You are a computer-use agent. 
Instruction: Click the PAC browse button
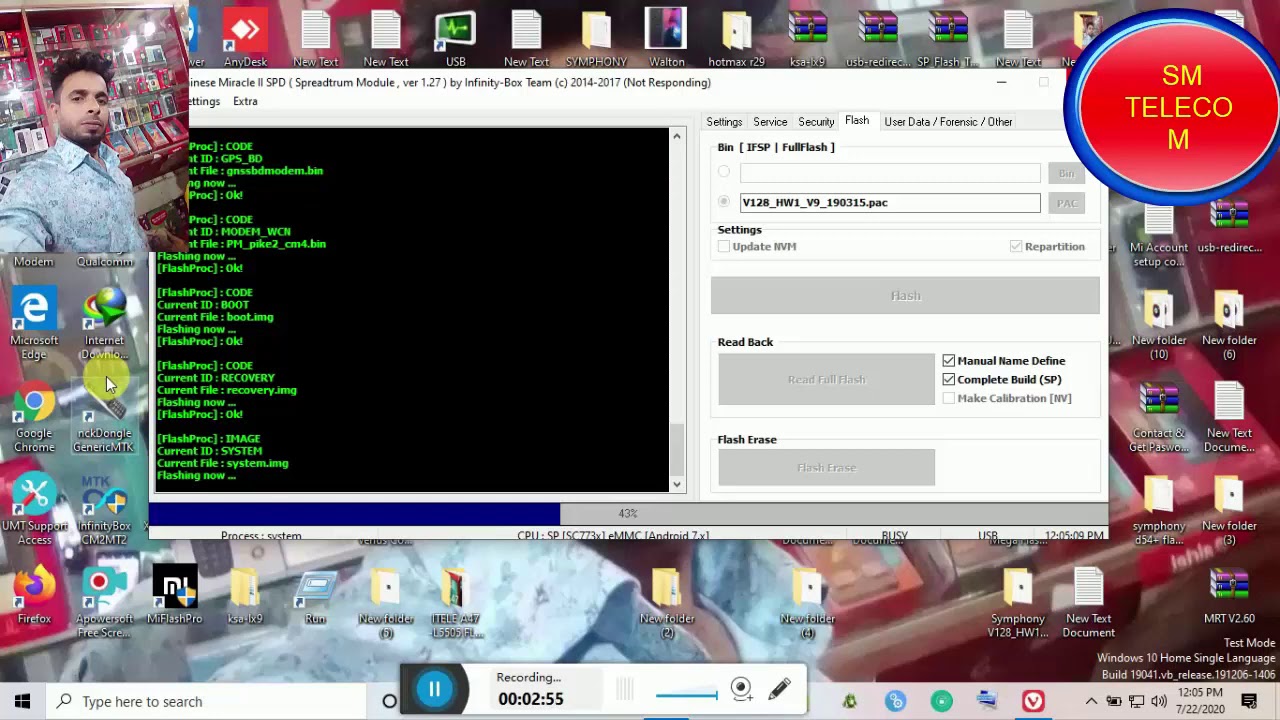(x=1066, y=203)
